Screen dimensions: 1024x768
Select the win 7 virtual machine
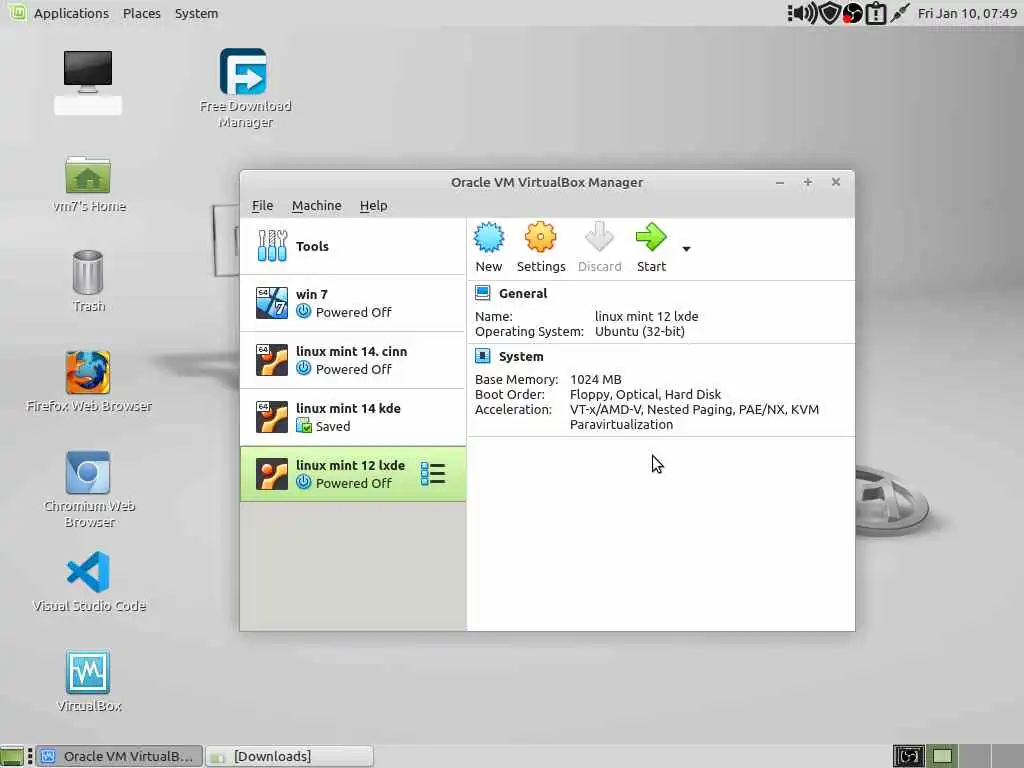coord(353,304)
